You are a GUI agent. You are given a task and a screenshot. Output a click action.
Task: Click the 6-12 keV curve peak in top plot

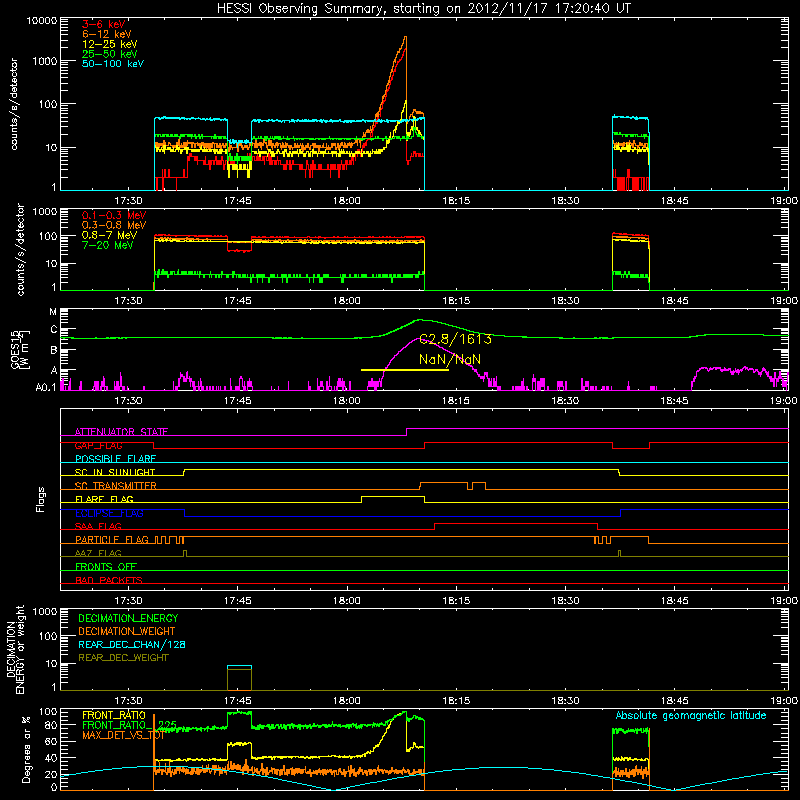pyautogui.click(x=405, y=37)
